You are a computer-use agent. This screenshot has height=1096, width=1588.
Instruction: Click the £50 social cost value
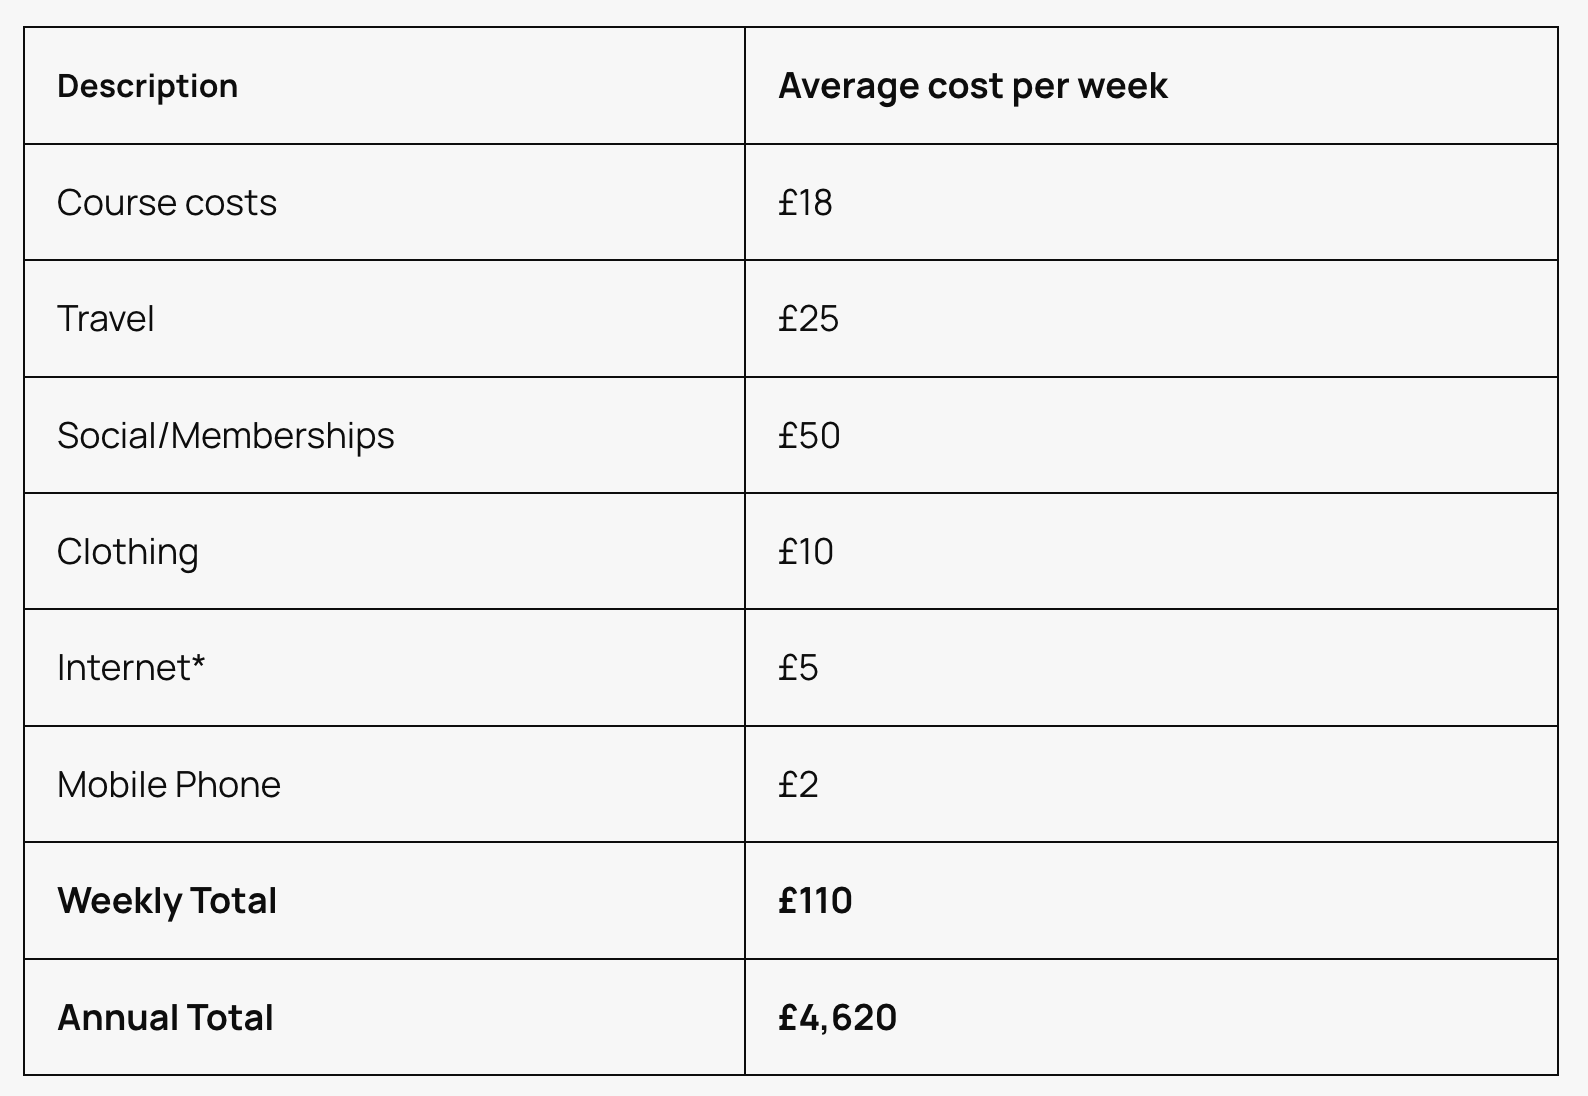tap(809, 436)
